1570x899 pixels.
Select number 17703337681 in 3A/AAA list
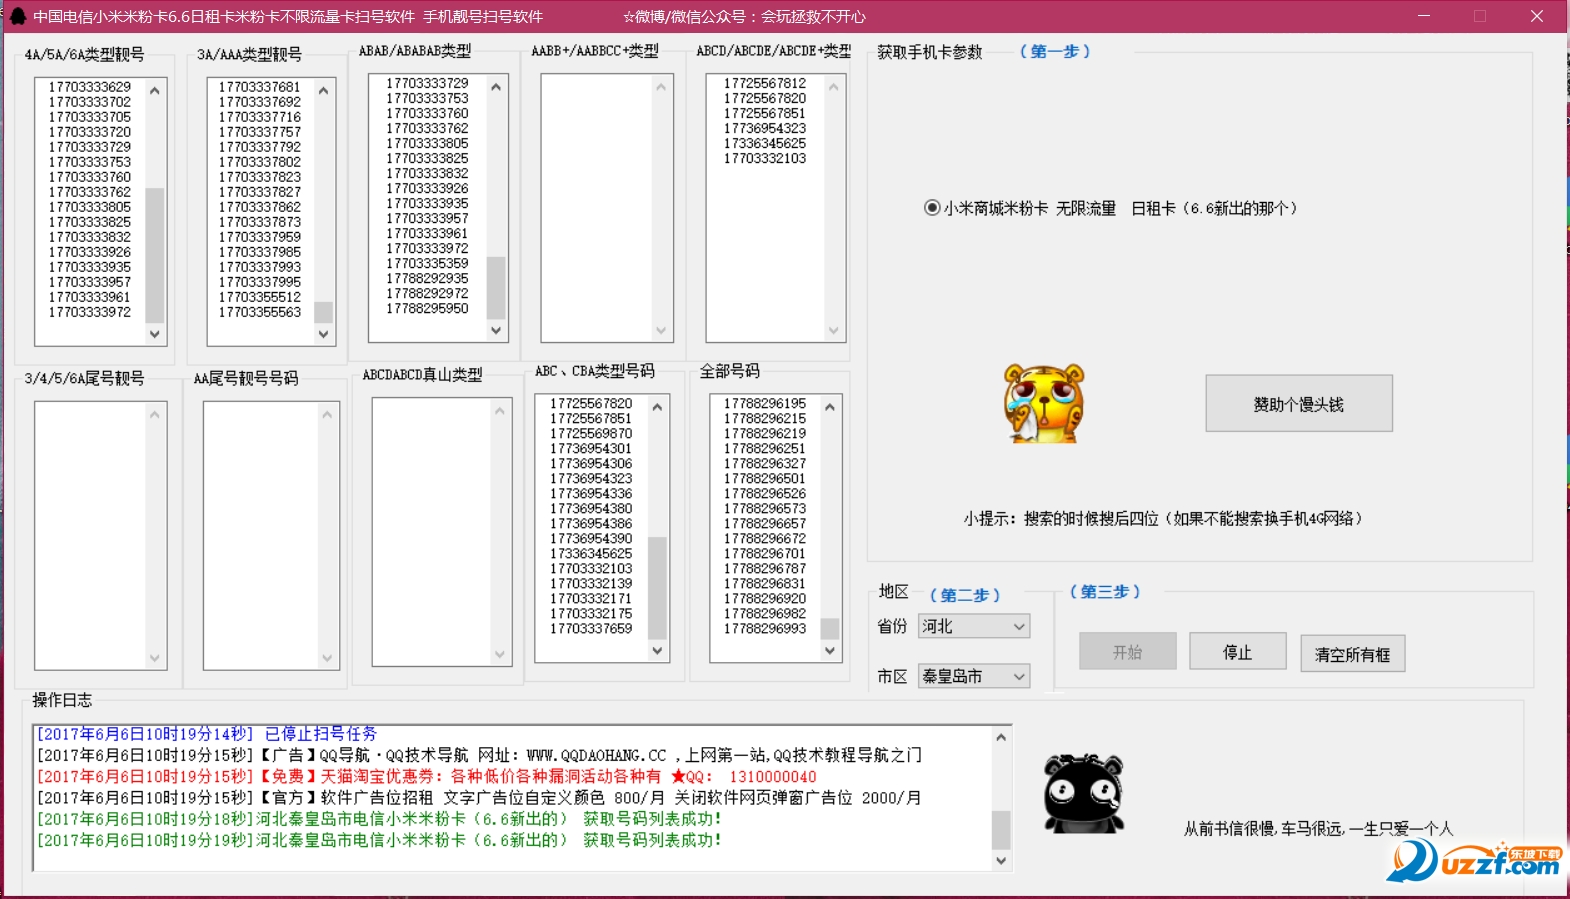(x=260, y=87)
